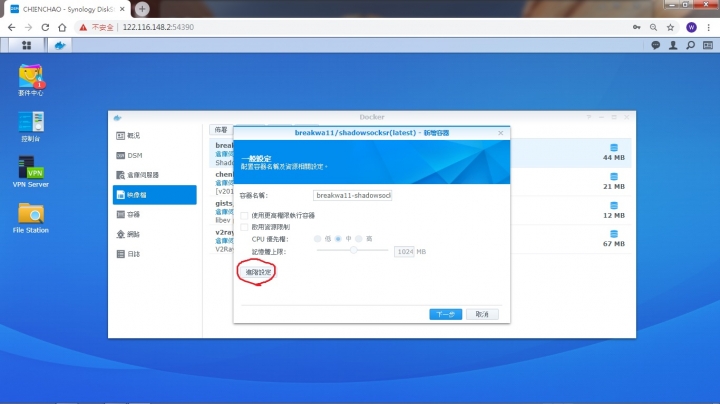This screenshot has height=404, width=720.
Task: Click the Advanced Settings button
Action: coord(258,272)
